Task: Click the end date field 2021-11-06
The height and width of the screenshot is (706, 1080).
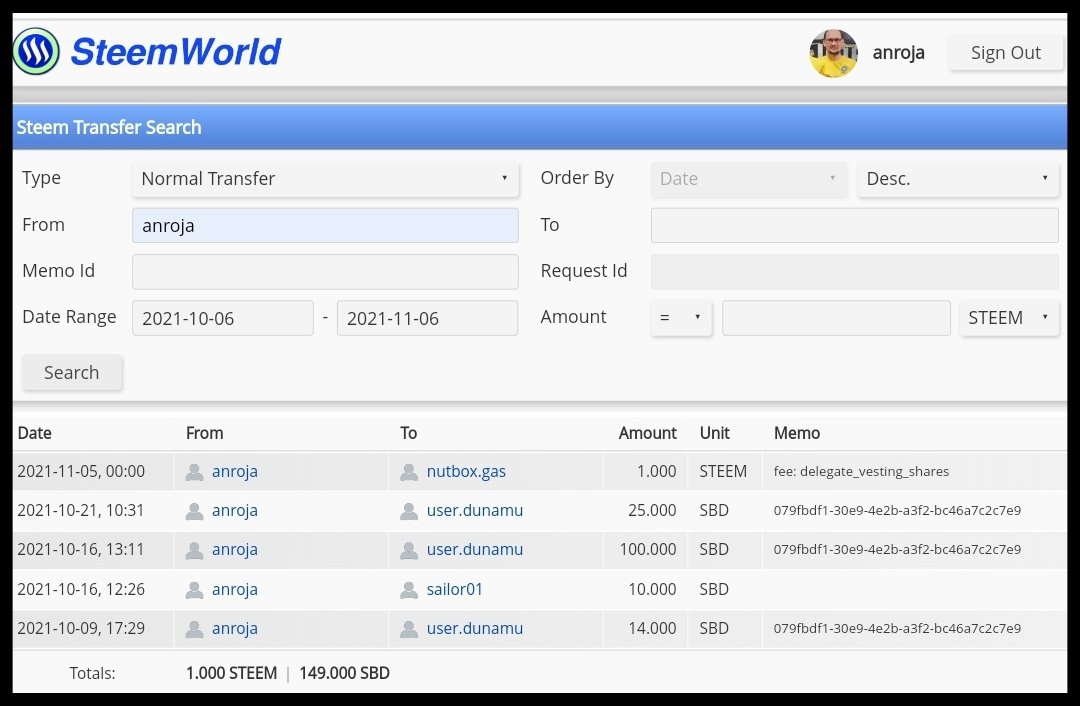Action: pyautogui.click(x=427, y=318)
